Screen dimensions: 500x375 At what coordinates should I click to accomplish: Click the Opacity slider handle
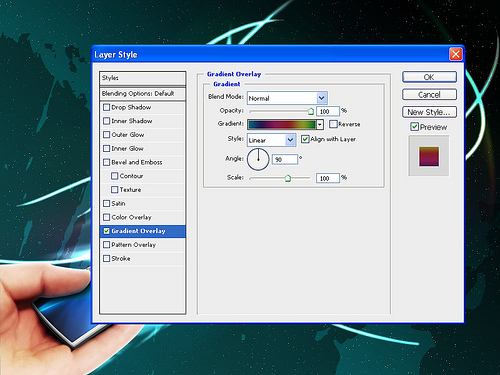[x=311, y=111]
